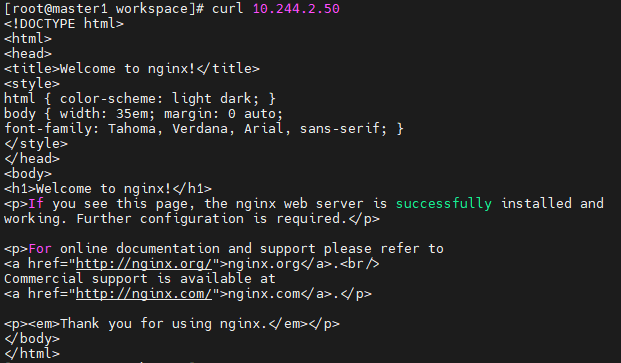
Task: Click the http://nginx.com/ link
Action: [x=144, y=294]
